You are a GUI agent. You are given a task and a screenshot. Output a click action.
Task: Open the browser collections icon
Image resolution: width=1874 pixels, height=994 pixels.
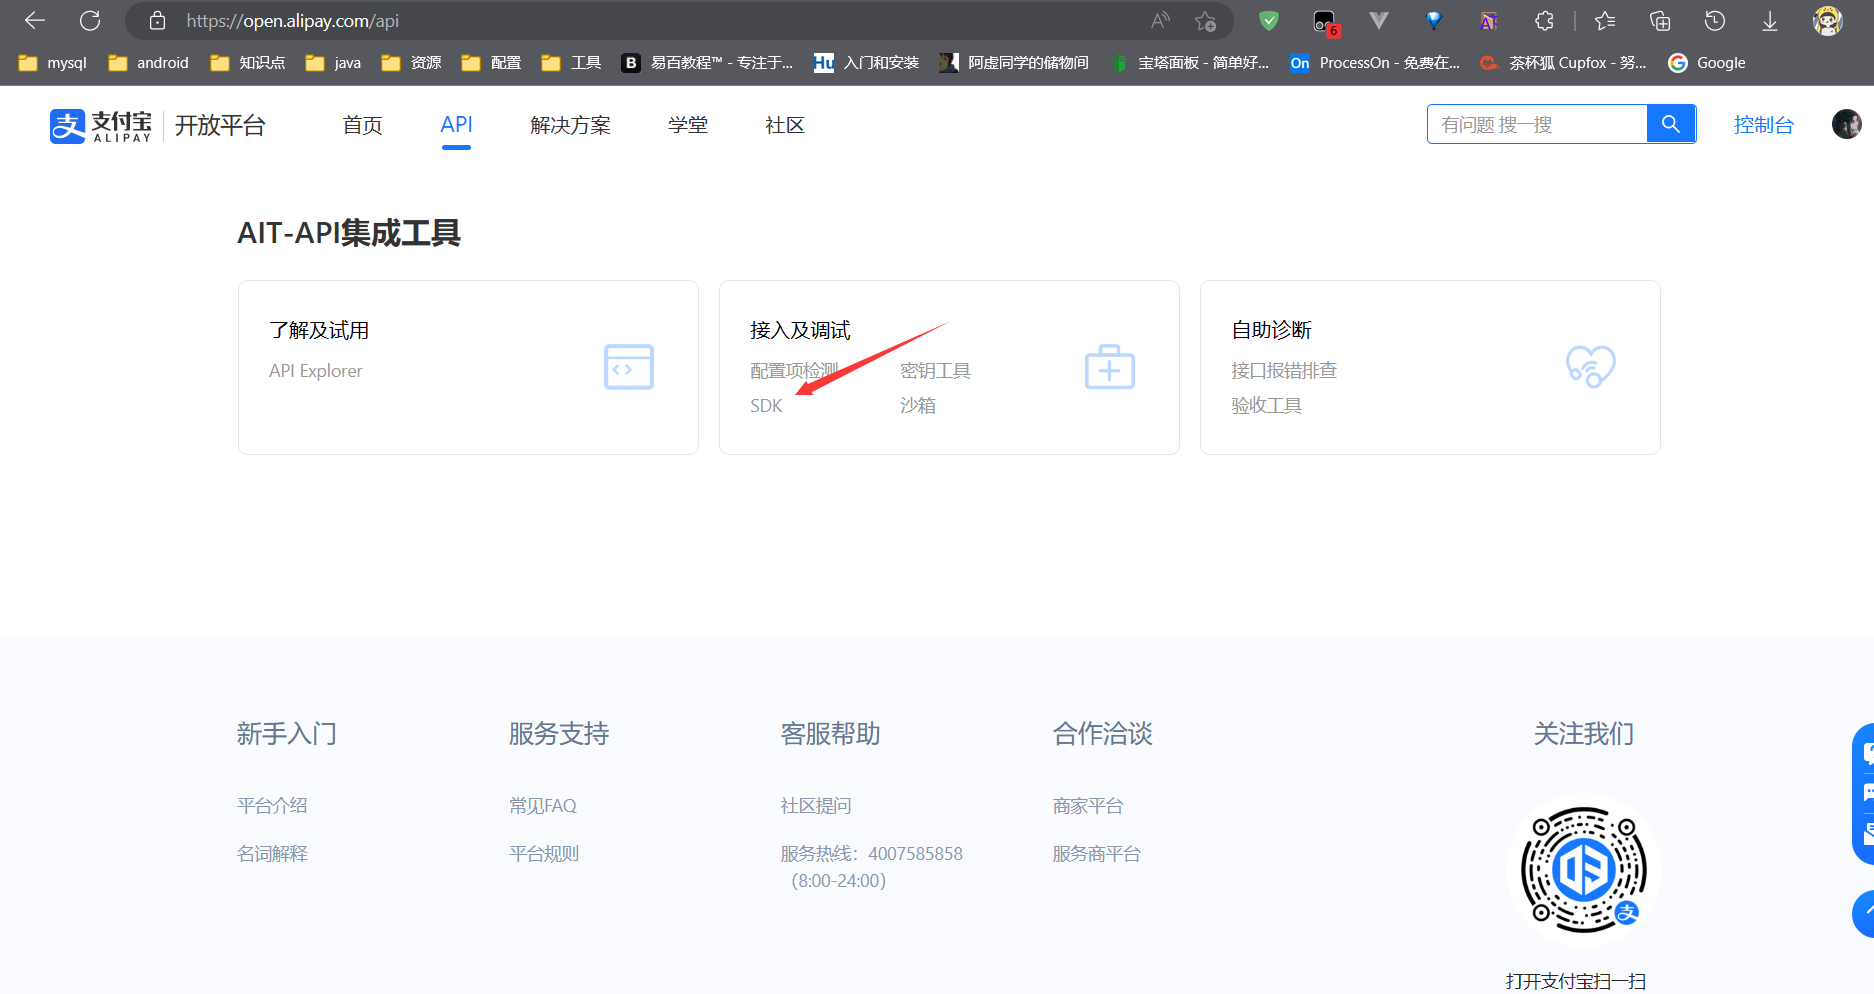coord(1660,20)
